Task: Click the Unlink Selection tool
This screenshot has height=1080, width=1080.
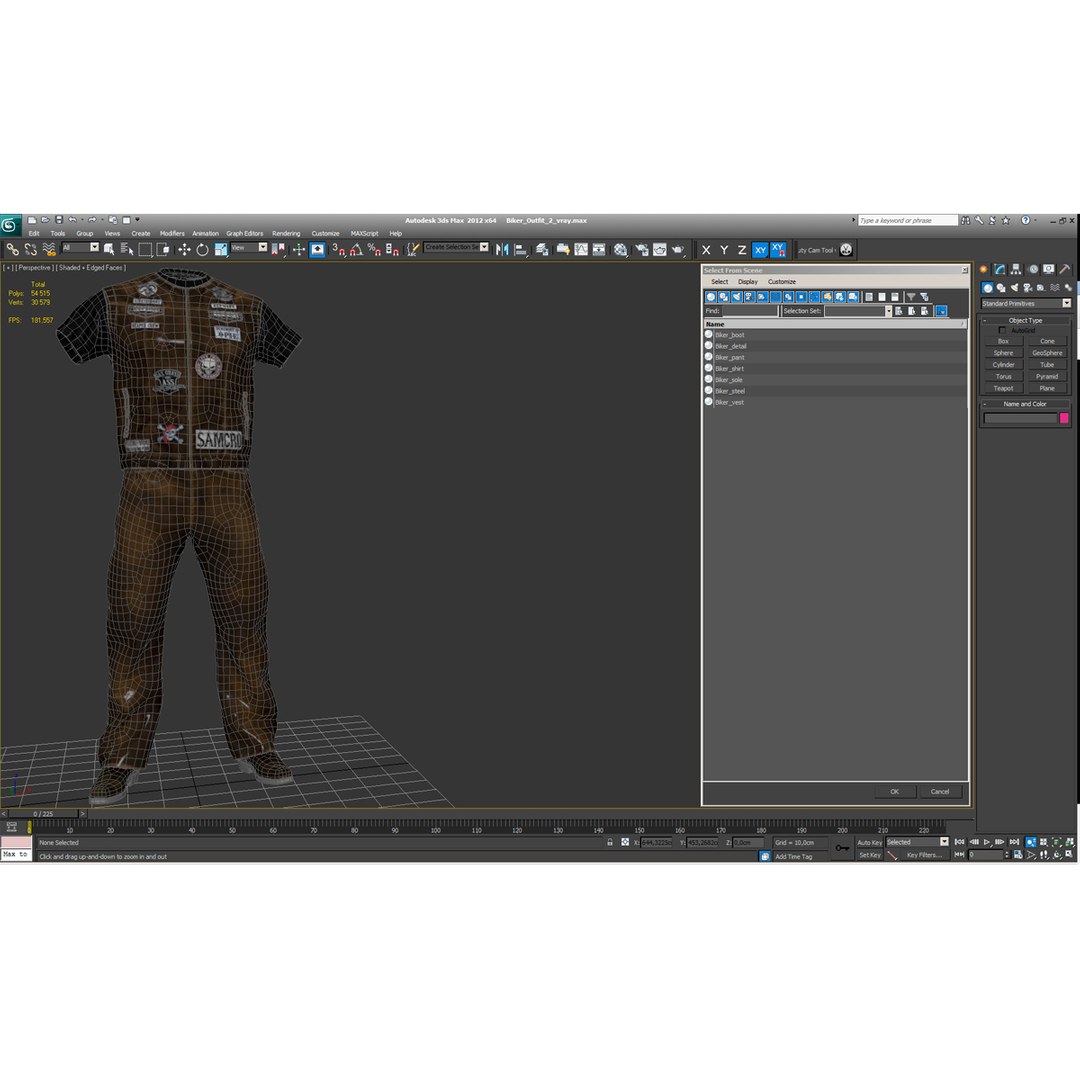Action: (30, 249)
